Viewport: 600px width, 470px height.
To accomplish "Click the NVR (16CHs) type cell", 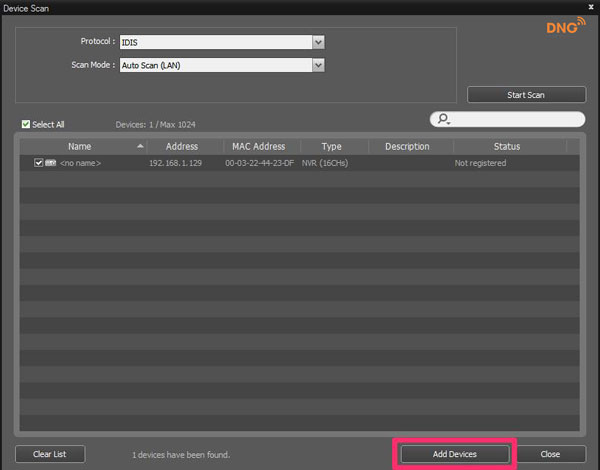I will [x=325, y=163].
